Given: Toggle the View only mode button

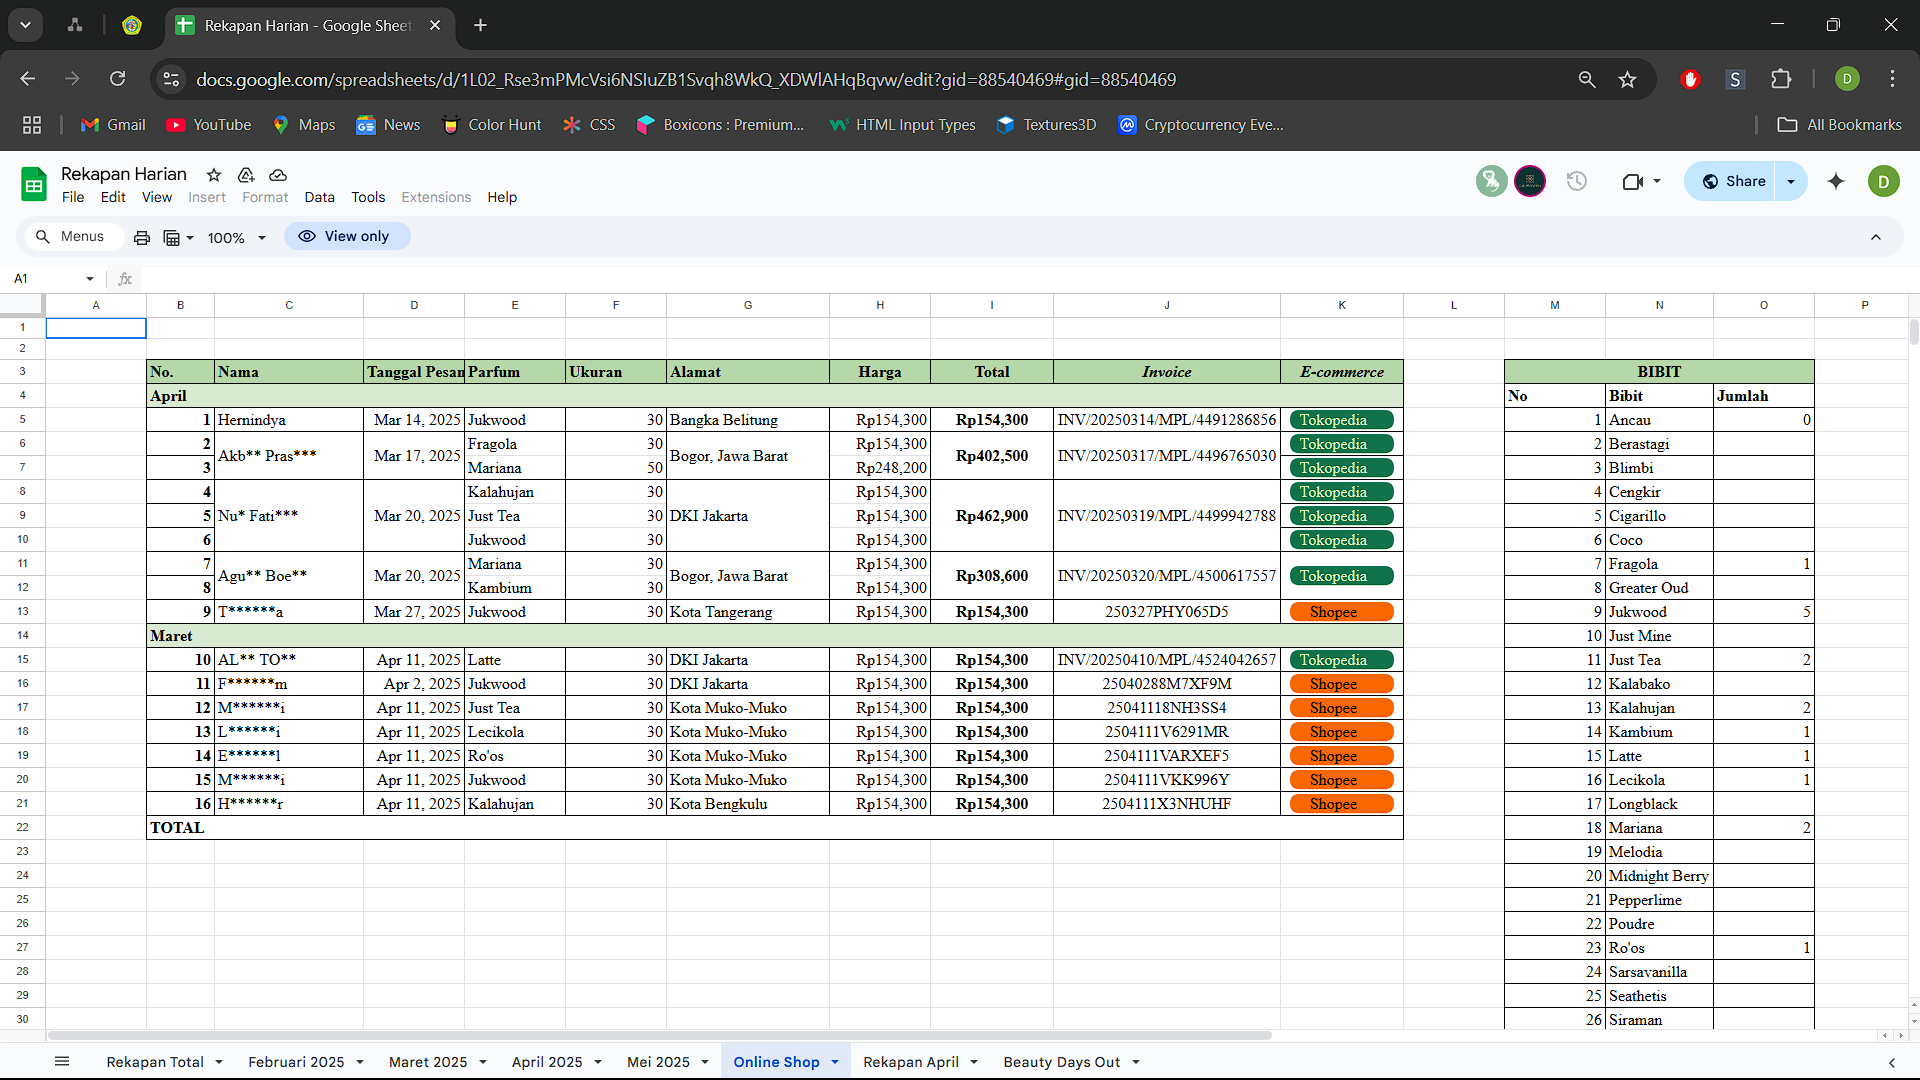Looking at the screenshot, I should (346, 236).
